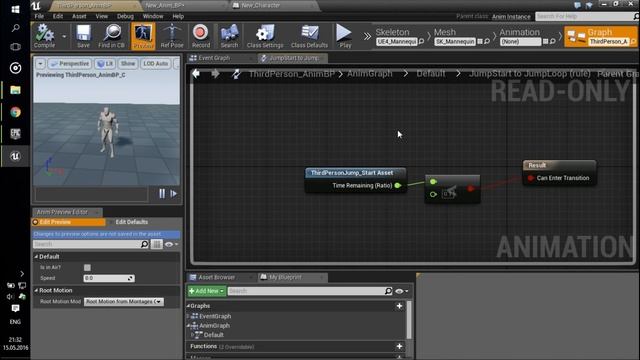The image size is (640, 360).
Task: Click the Search For Help field
Action: [x=584, y=16]
